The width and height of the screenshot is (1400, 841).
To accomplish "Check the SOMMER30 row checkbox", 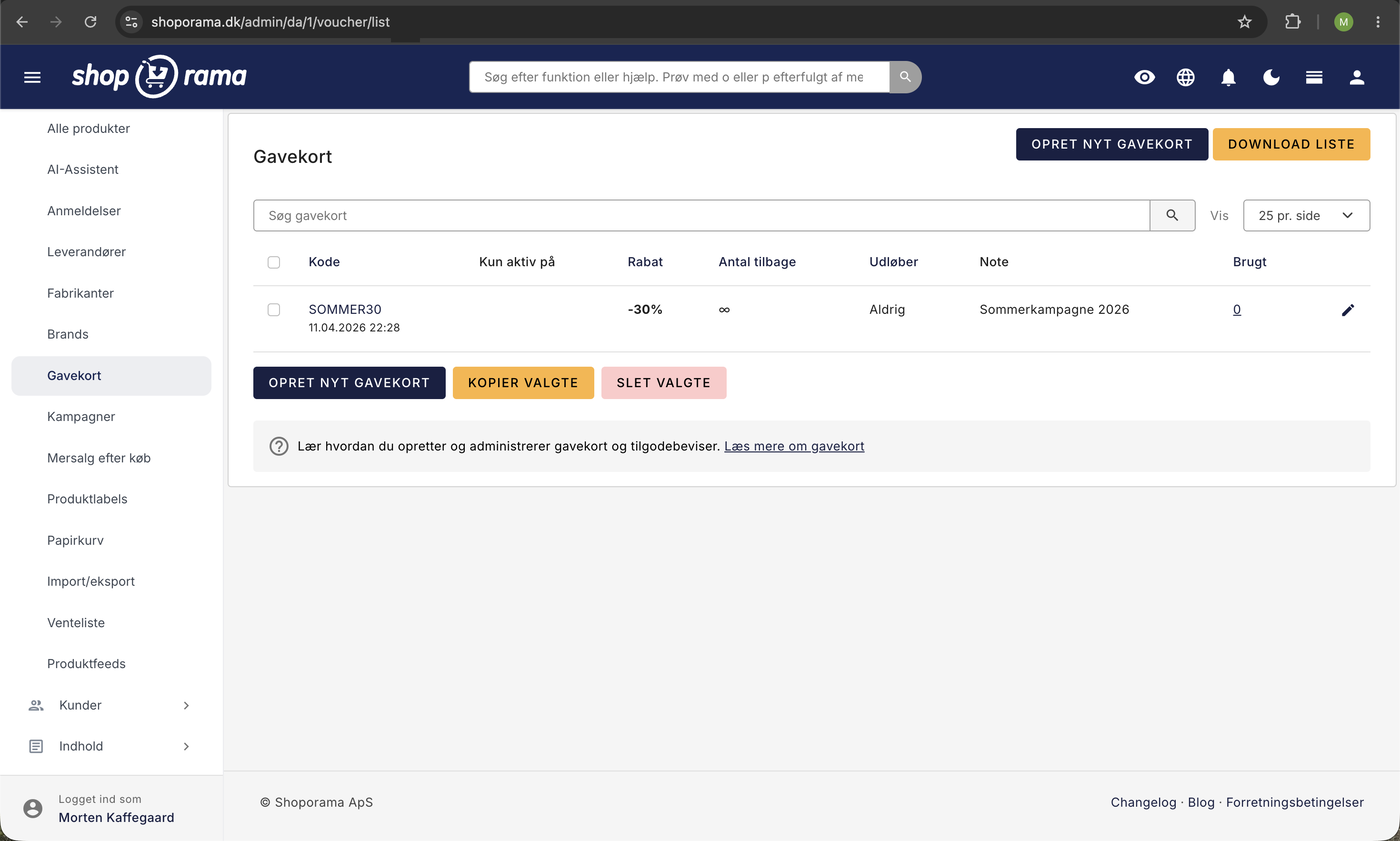I will 274,310.
